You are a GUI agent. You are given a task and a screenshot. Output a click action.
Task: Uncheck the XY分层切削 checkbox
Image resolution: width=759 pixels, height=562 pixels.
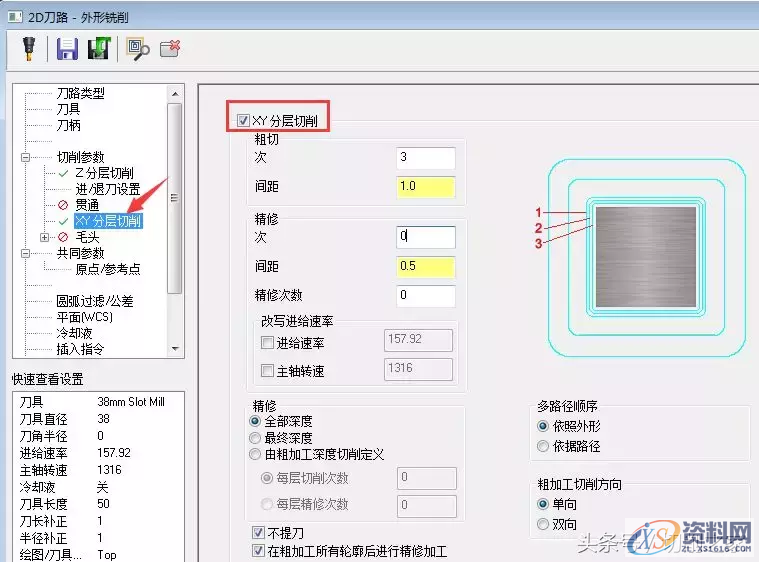click(243, 121)
